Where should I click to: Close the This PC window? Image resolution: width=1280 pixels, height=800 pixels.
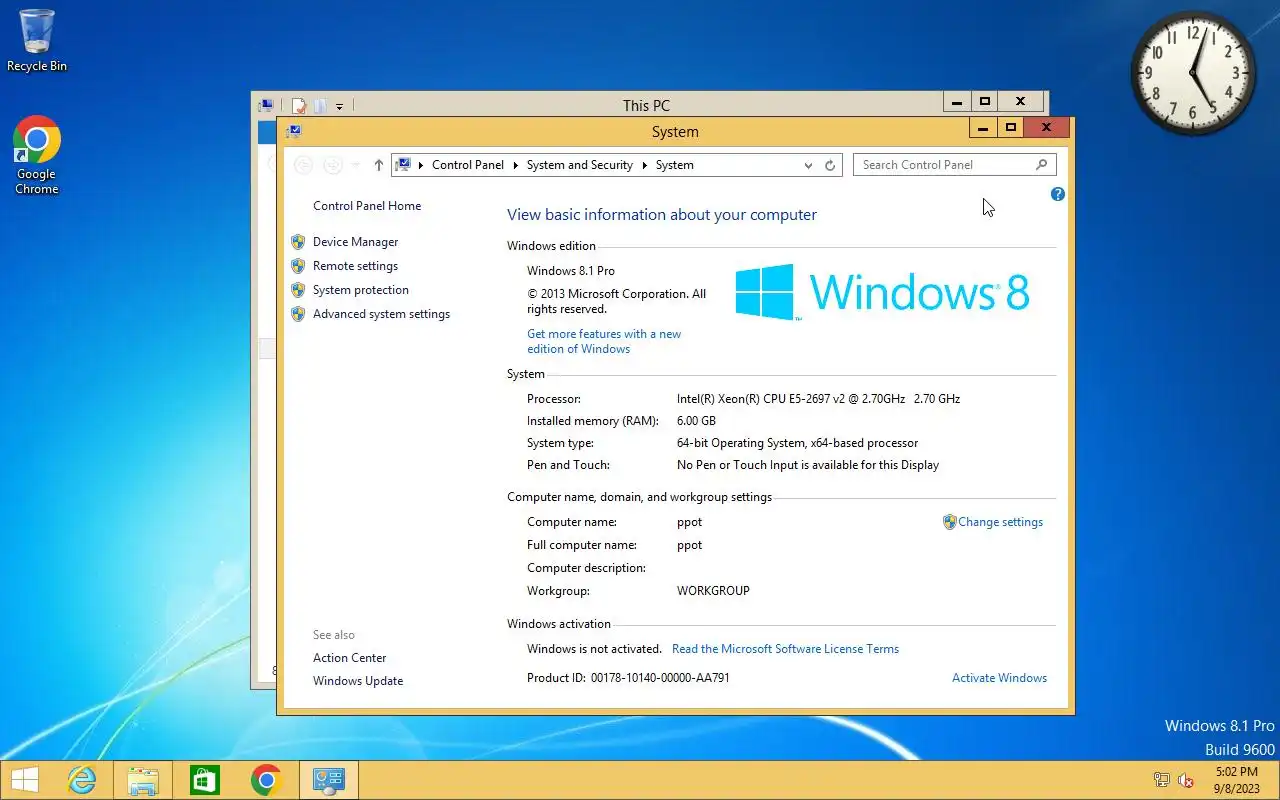point(1020,101)
